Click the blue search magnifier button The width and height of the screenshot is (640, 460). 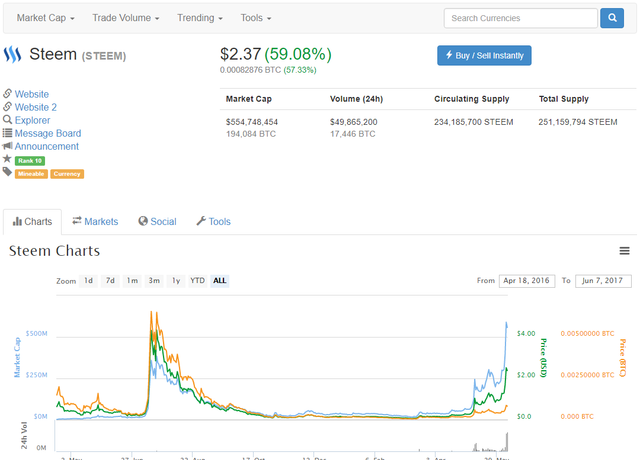(611, 18)
